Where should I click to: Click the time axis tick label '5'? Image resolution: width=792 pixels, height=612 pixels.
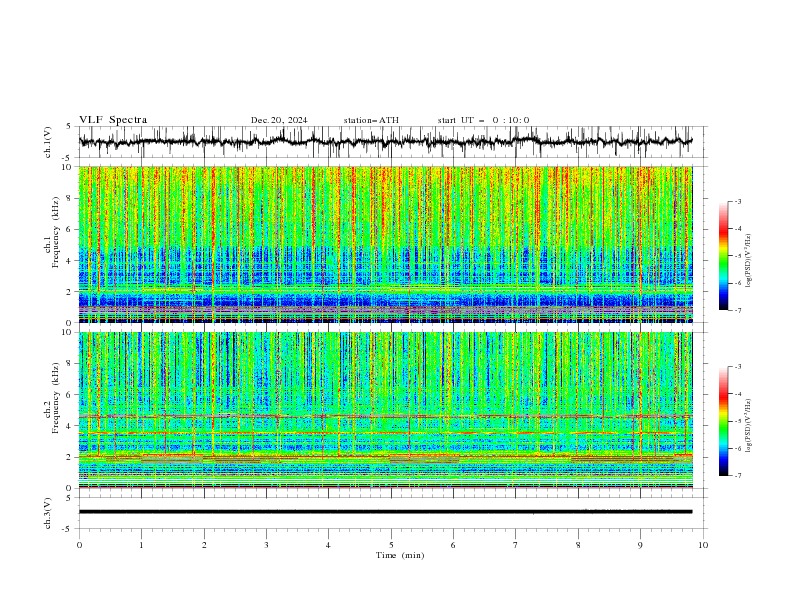coord(391,545)
